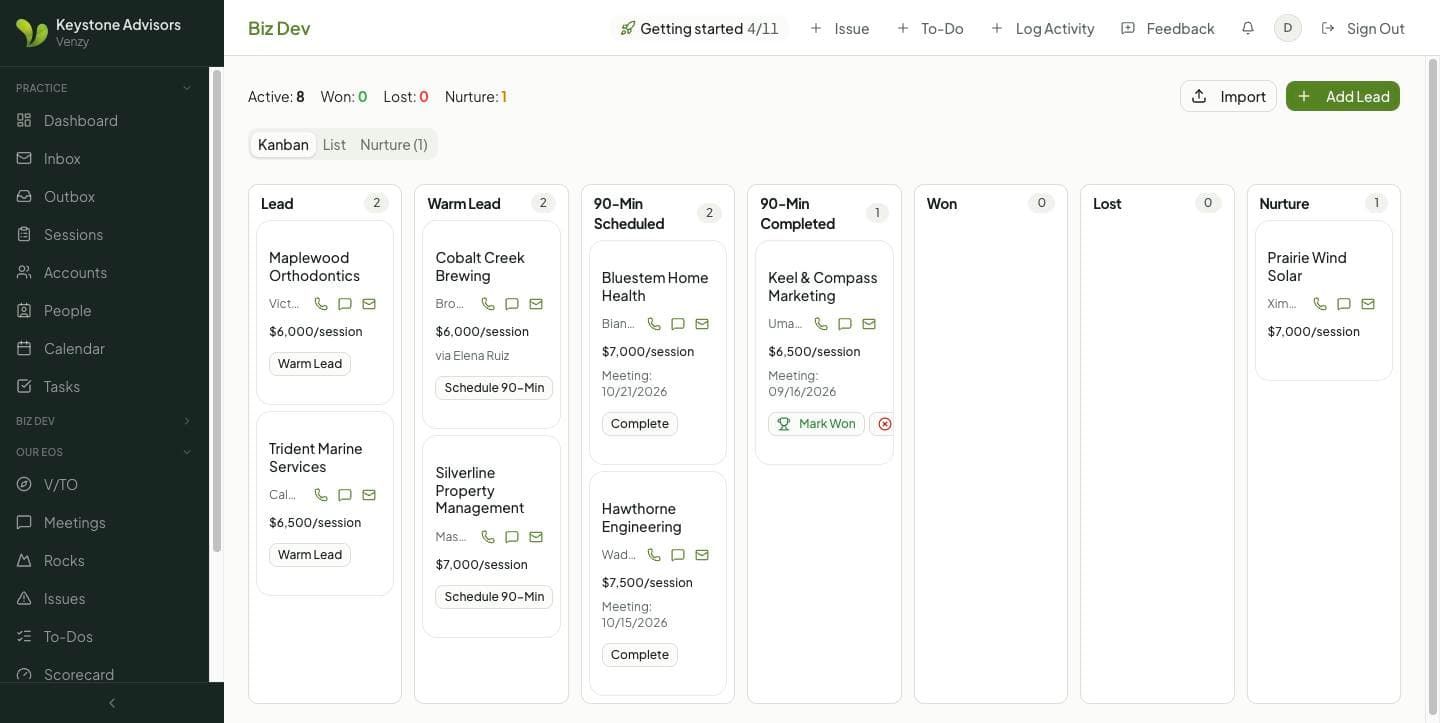The height and width of the screenshot is (723, 1440).
Task: Click To-Do in top bar
Action: tap(930, 28)
